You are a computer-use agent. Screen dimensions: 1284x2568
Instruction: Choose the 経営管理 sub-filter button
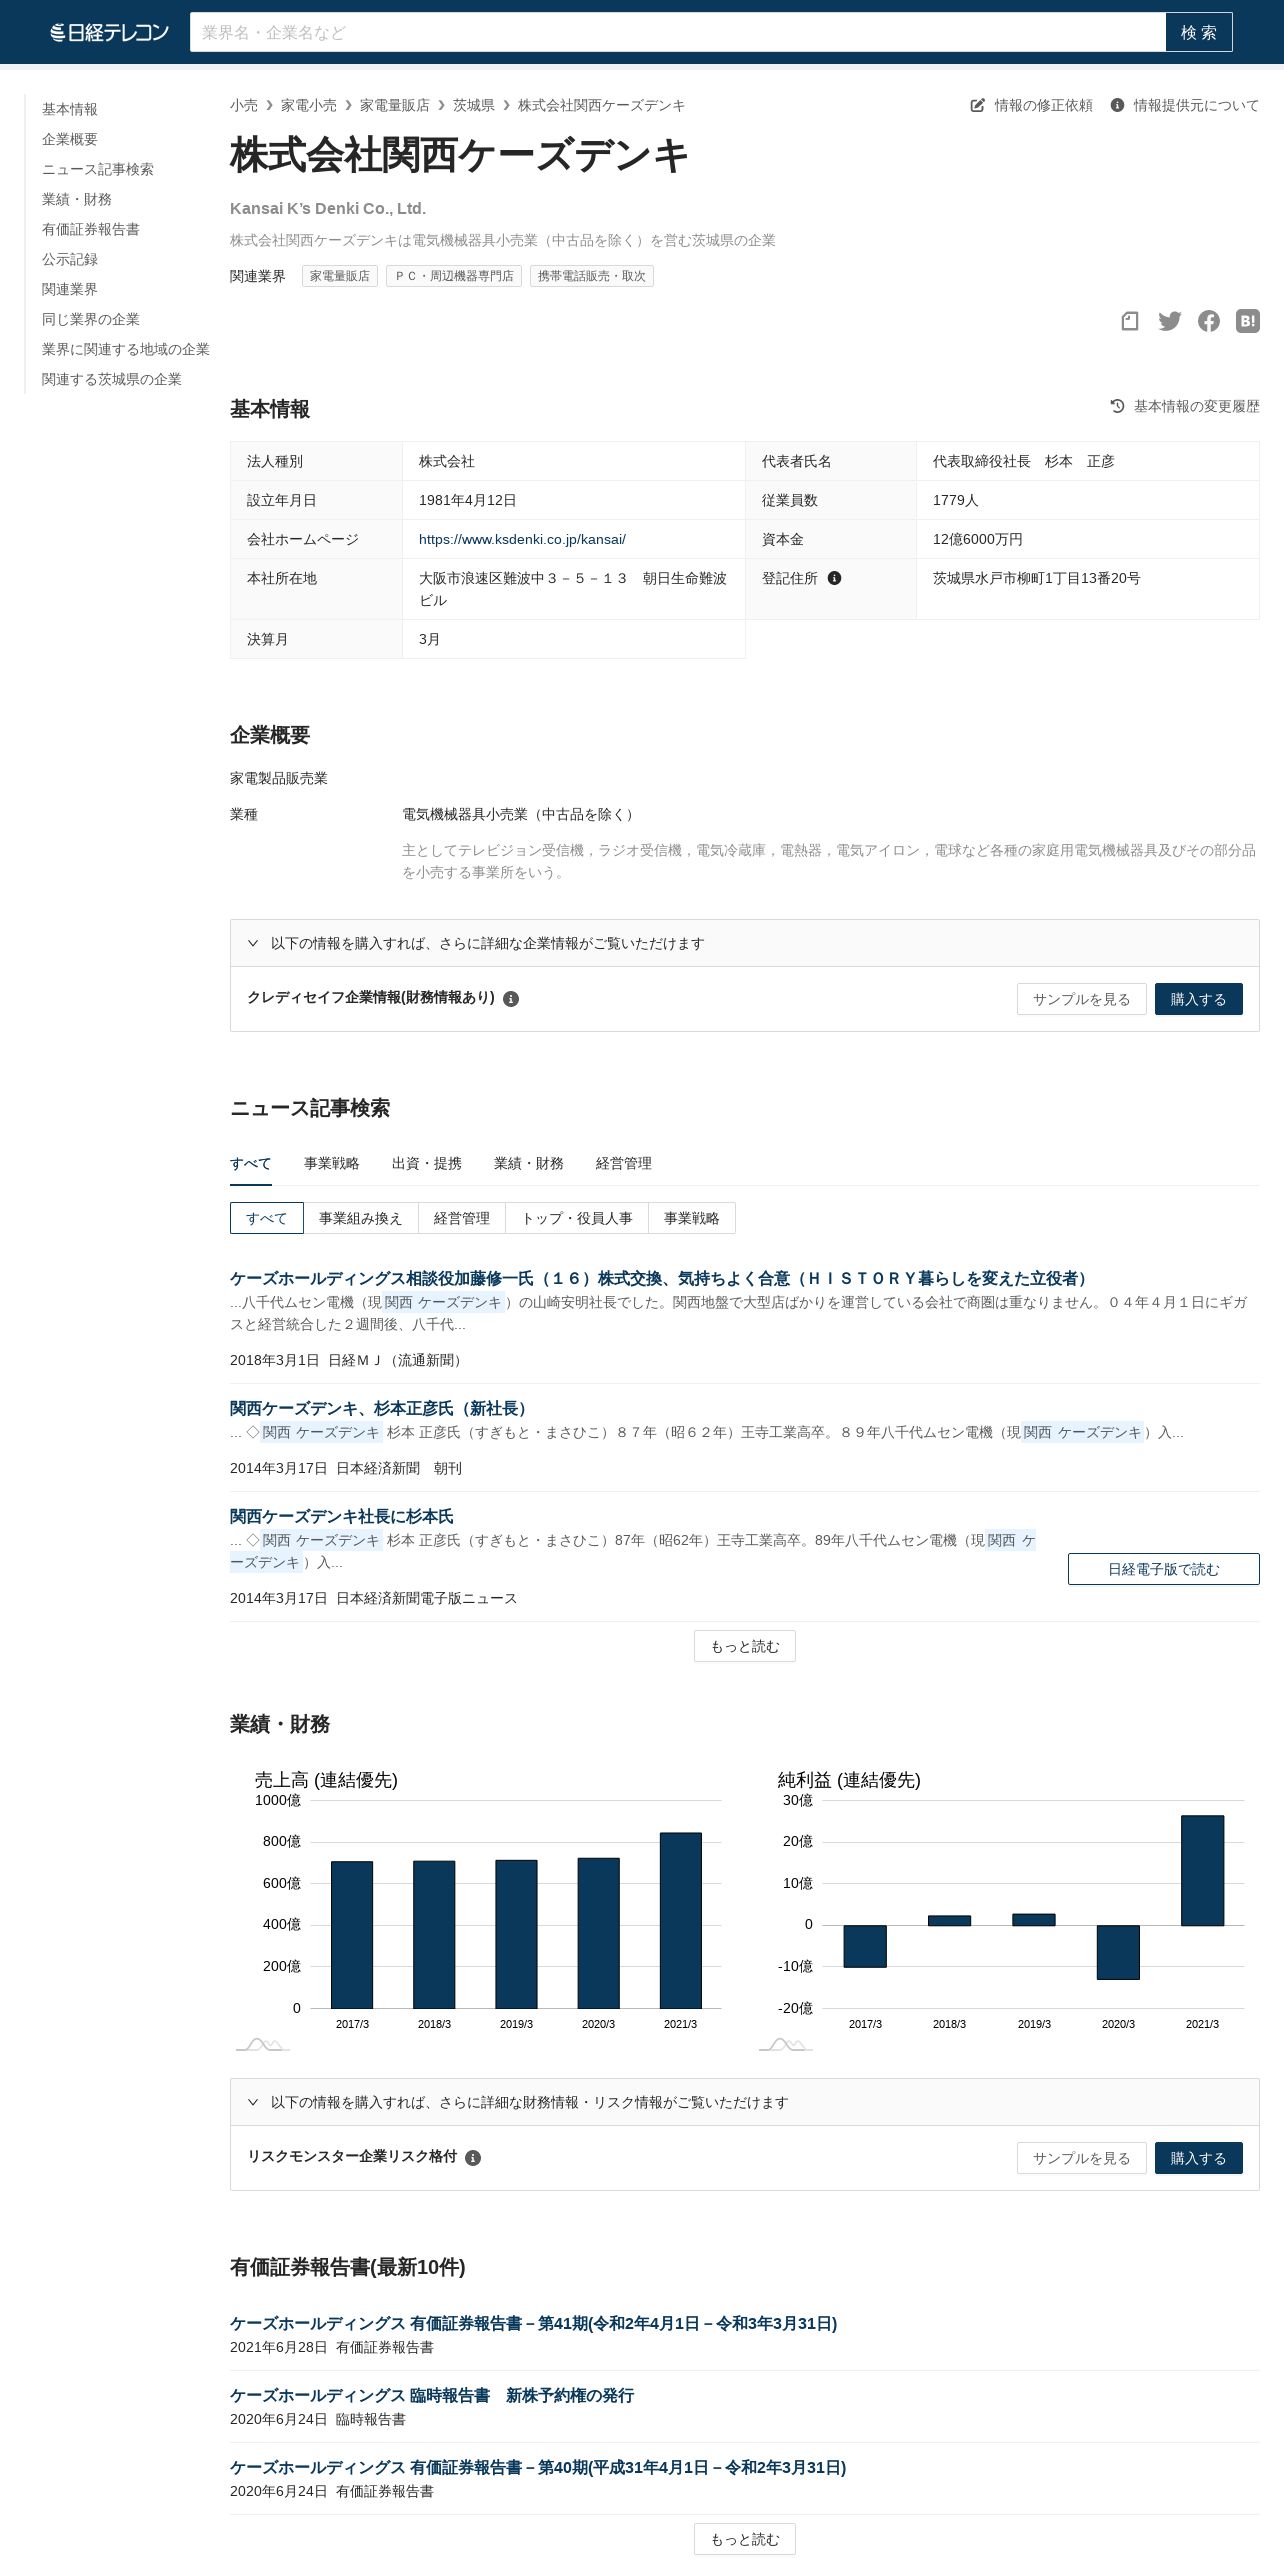point(462,1218)
